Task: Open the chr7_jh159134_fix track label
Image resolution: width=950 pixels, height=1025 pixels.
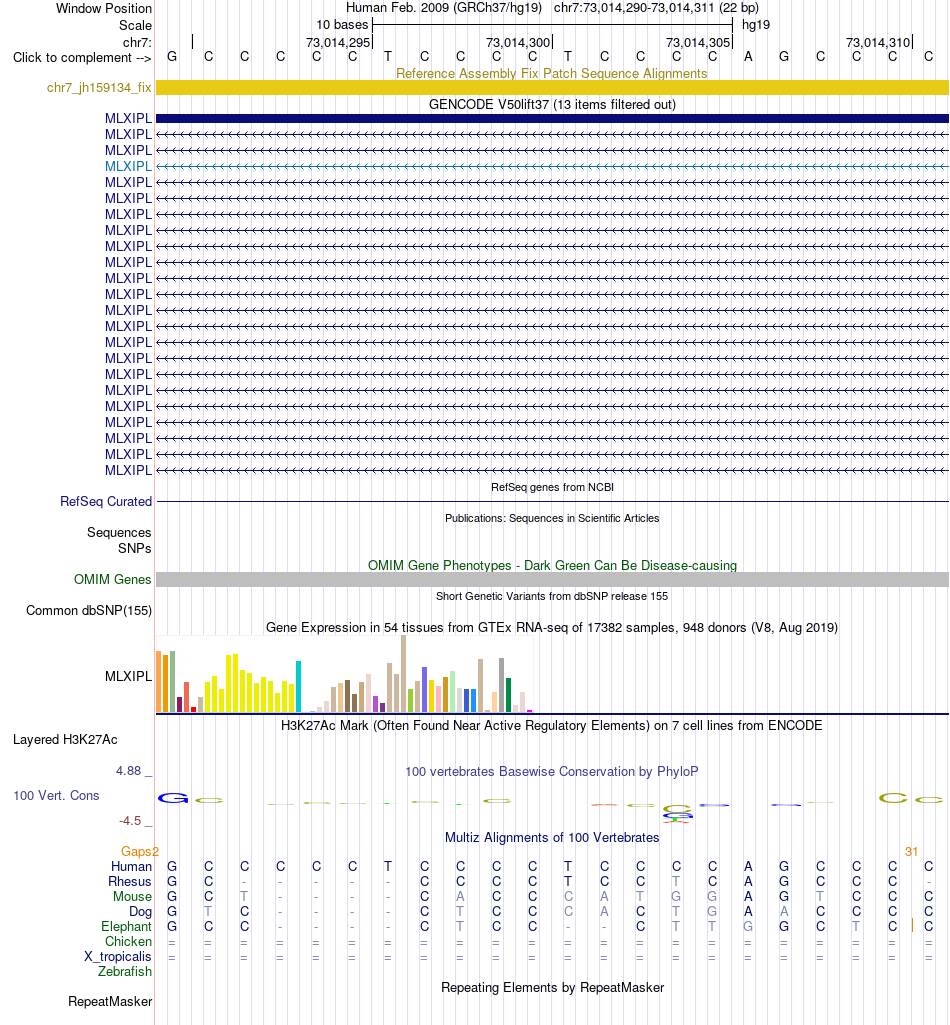Action: point(99,88)
